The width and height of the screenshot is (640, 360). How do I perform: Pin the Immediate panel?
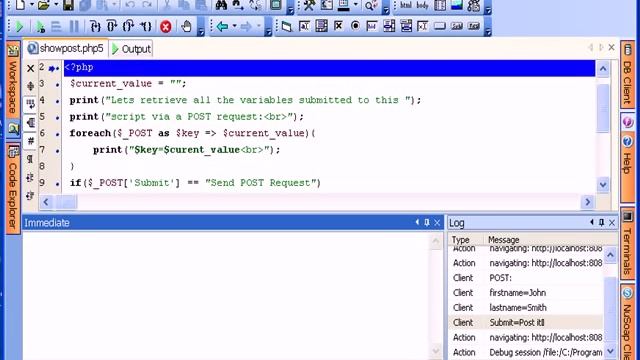(x=427, y=222)
